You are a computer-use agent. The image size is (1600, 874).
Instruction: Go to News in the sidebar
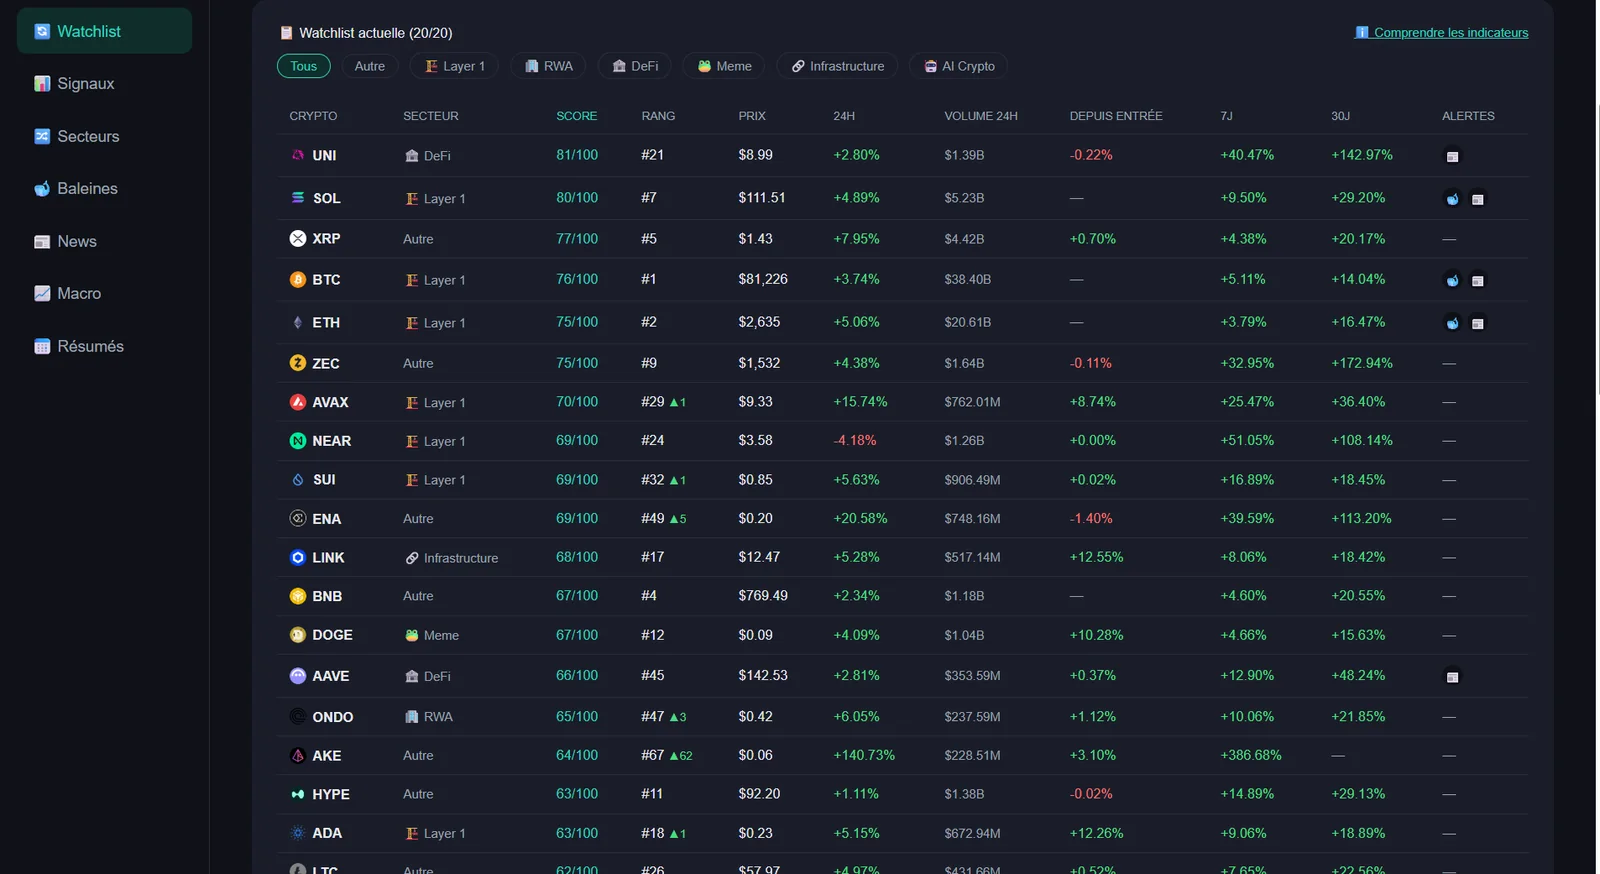pyautogui.click(x=104, y=241)
